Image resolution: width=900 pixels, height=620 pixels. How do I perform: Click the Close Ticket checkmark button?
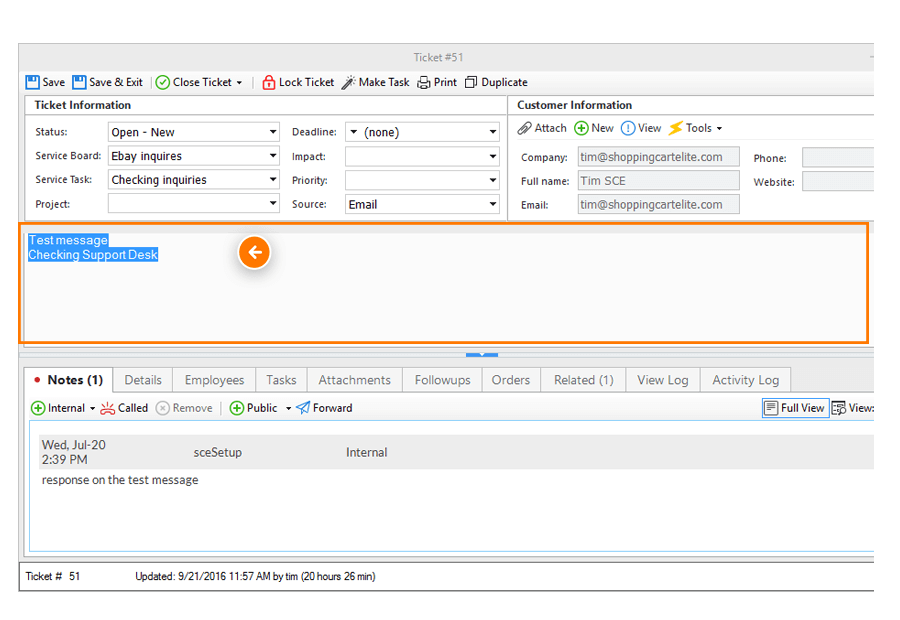(x=193, y=82)
